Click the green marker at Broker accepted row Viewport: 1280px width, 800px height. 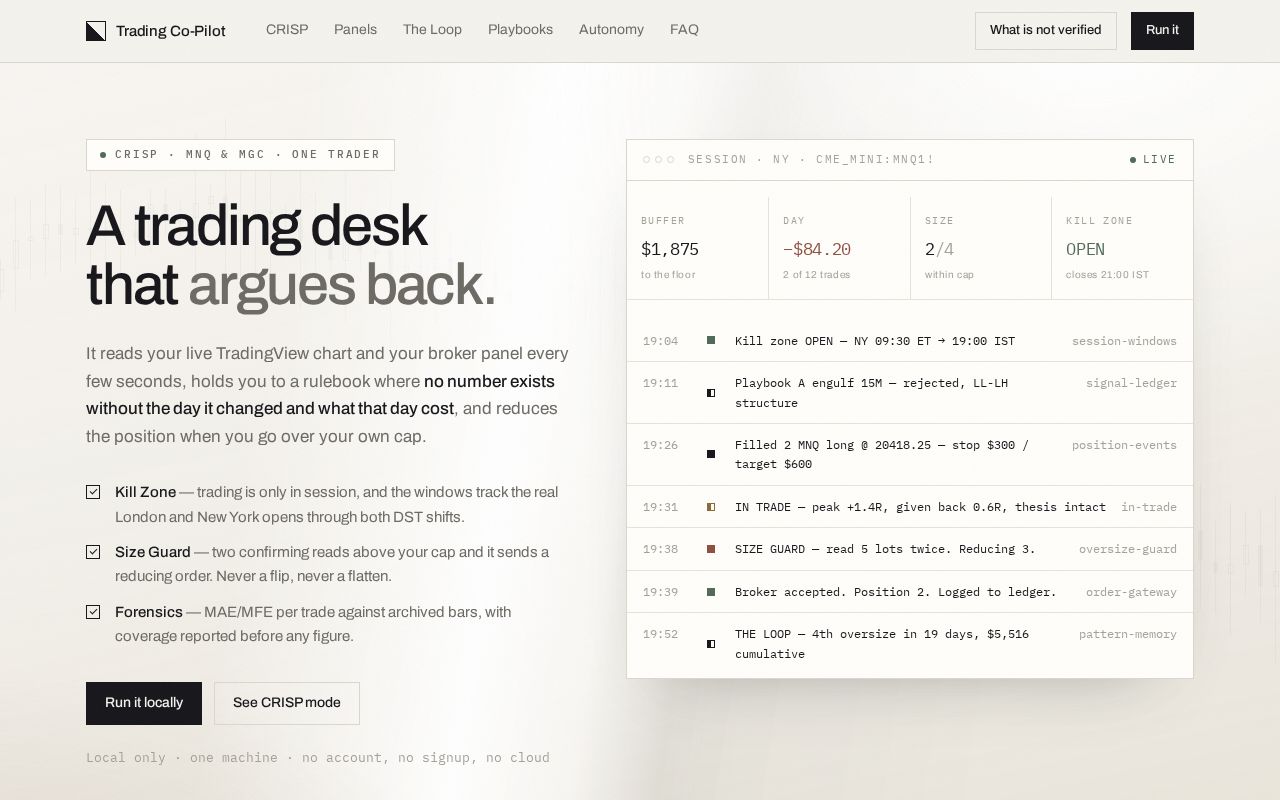[711, 592]
